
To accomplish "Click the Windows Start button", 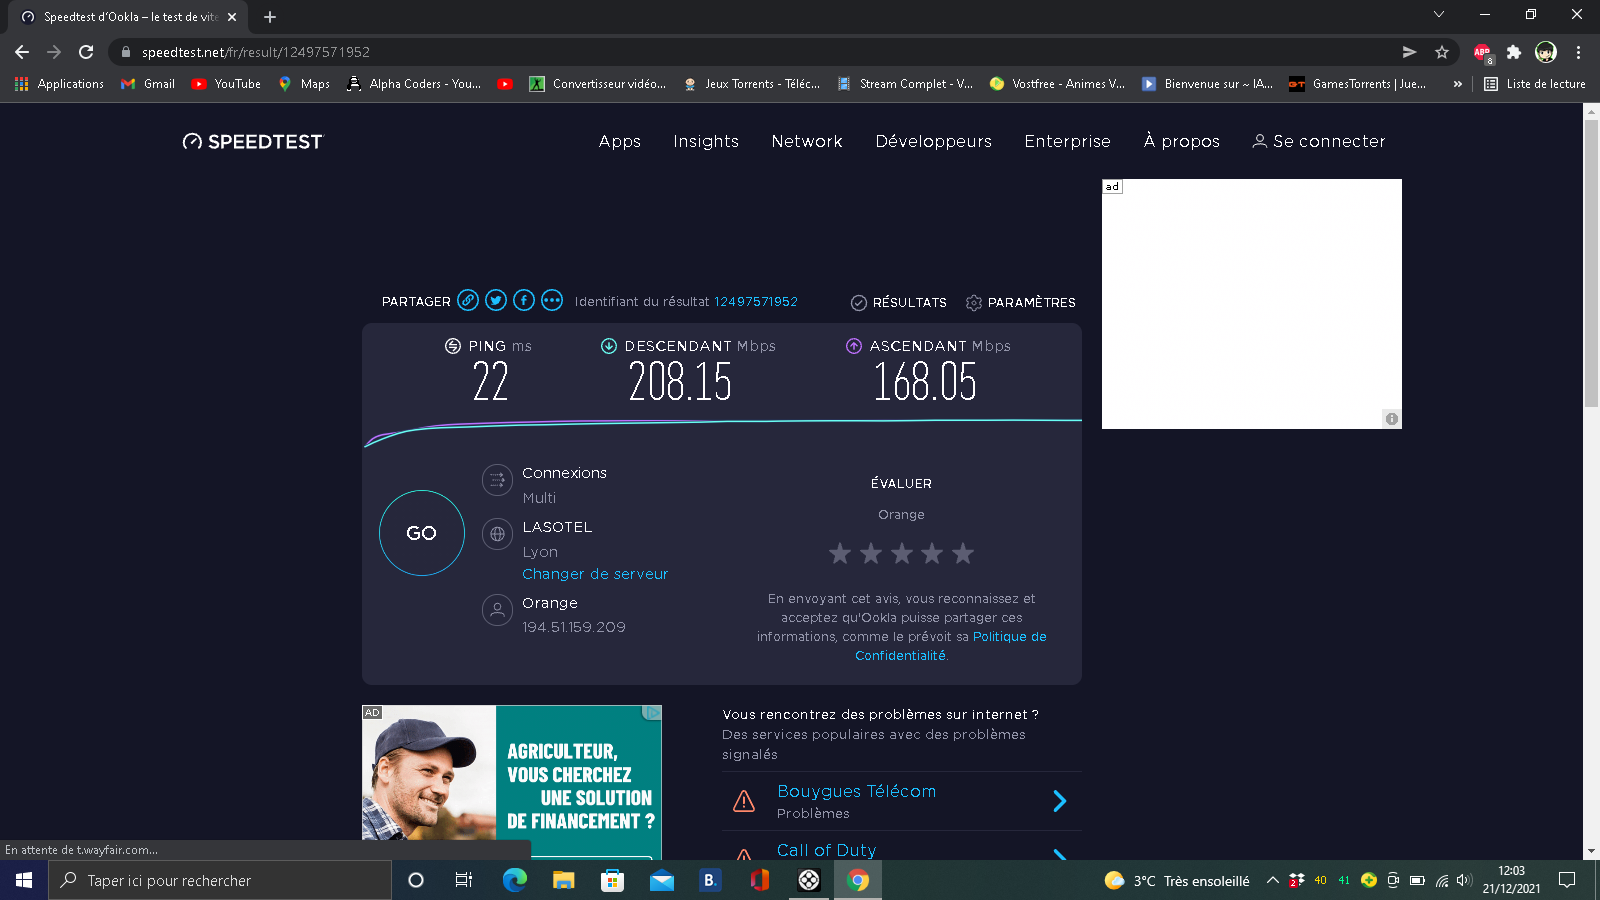I will coord(24,880).
